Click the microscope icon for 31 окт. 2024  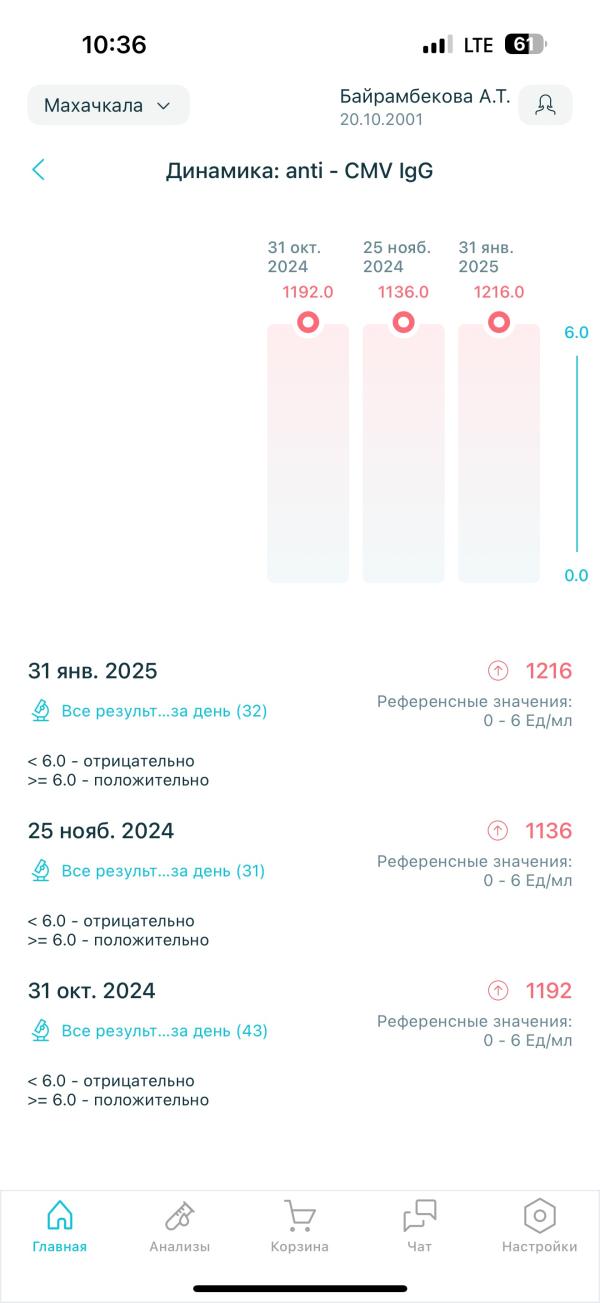41,1031
